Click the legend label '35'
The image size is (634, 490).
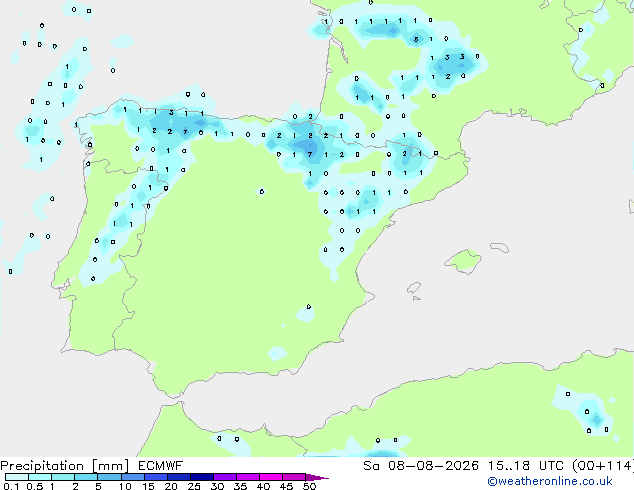pyautogui.click(x=240, y=486)
